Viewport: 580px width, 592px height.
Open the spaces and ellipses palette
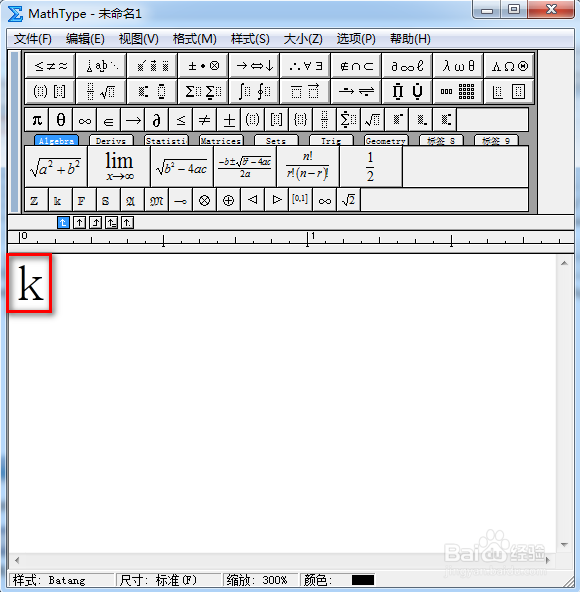point(101,66)
